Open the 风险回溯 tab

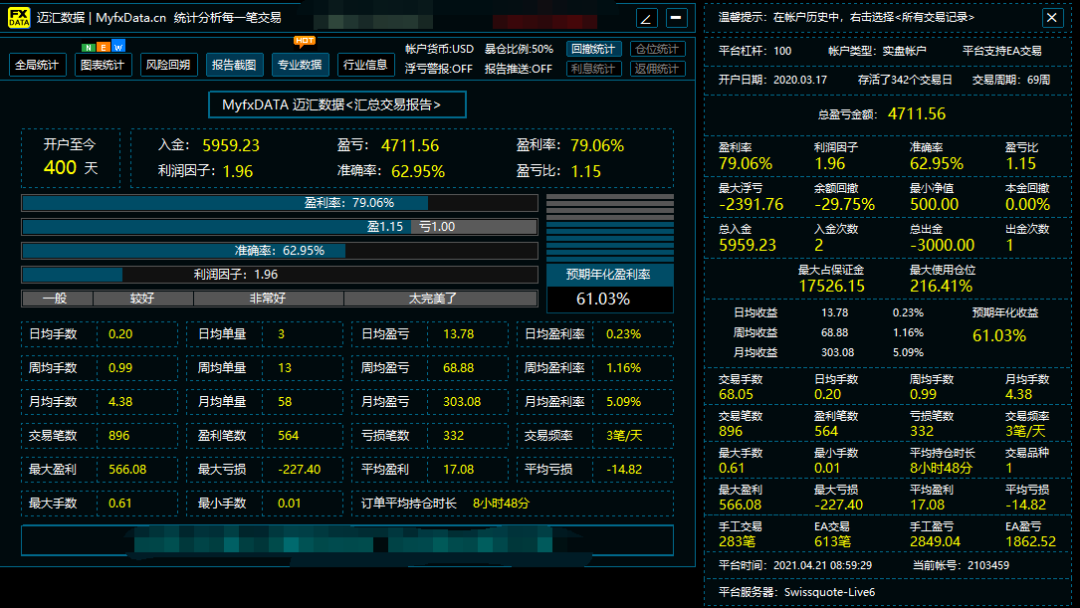click(x=169, y=65)
